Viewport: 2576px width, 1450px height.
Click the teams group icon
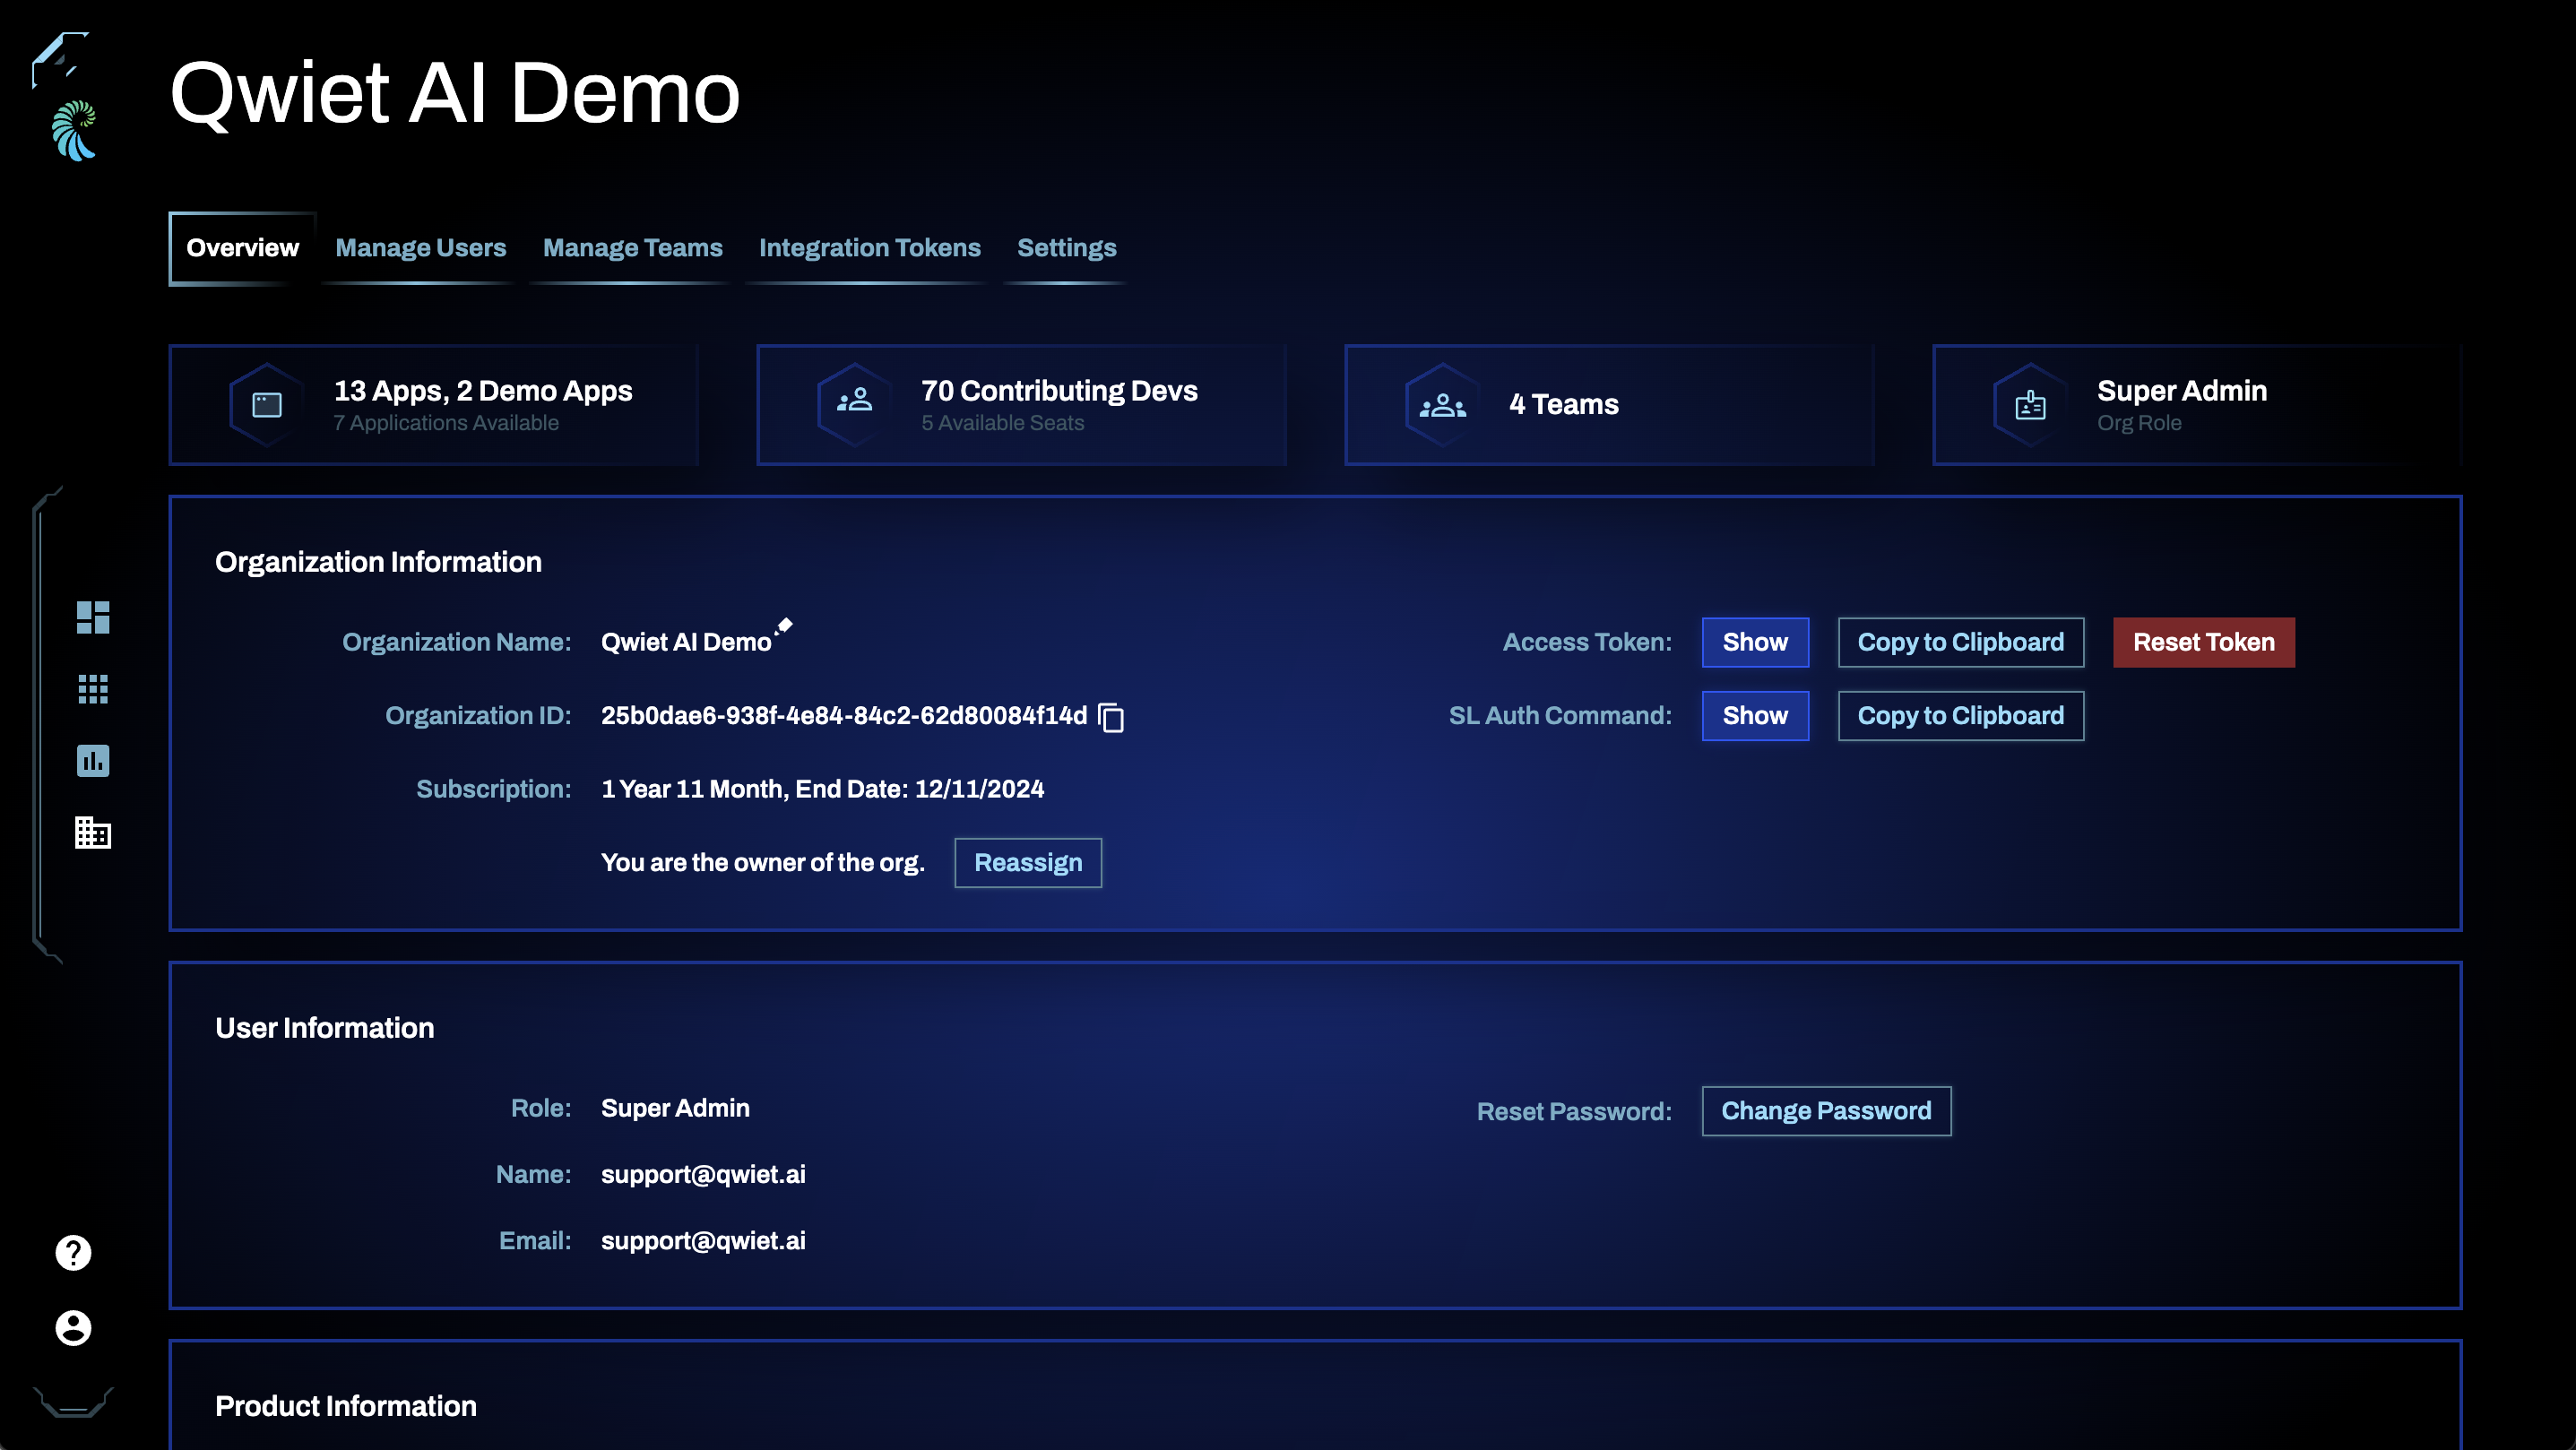(1443, 405)
